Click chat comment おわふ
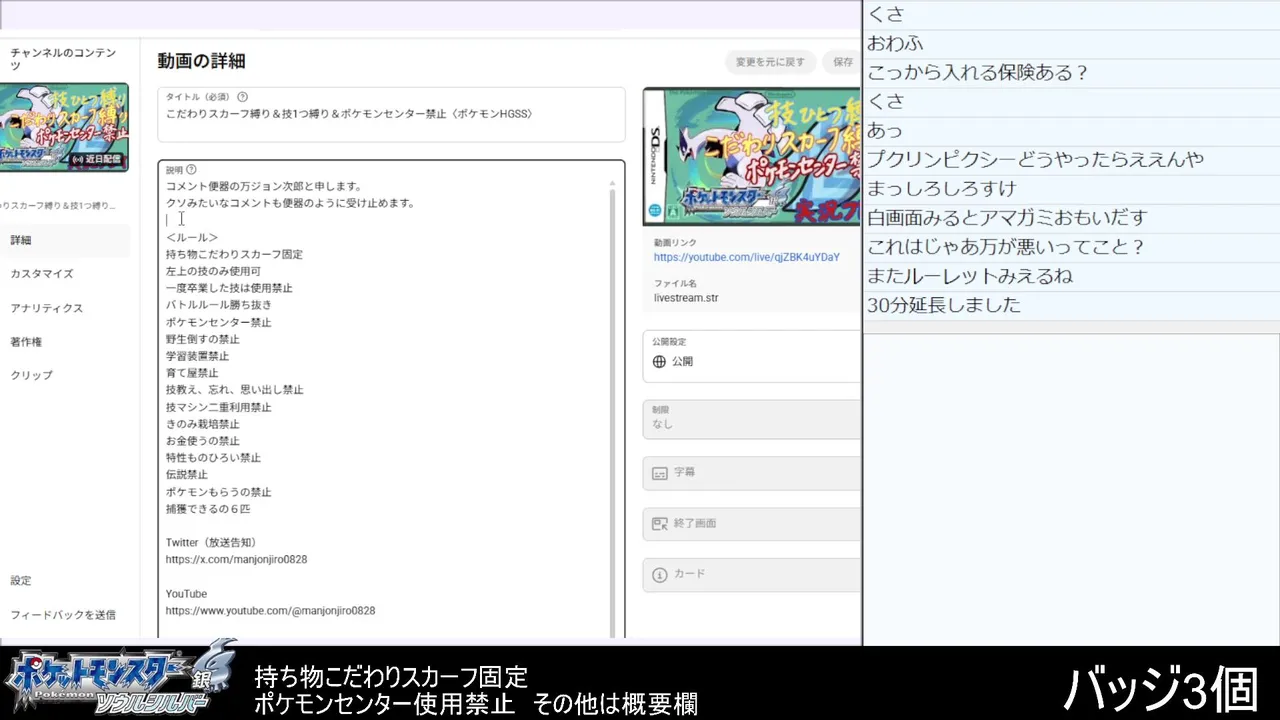Screen dimensions: 1280x720 [x=895, y=43]
